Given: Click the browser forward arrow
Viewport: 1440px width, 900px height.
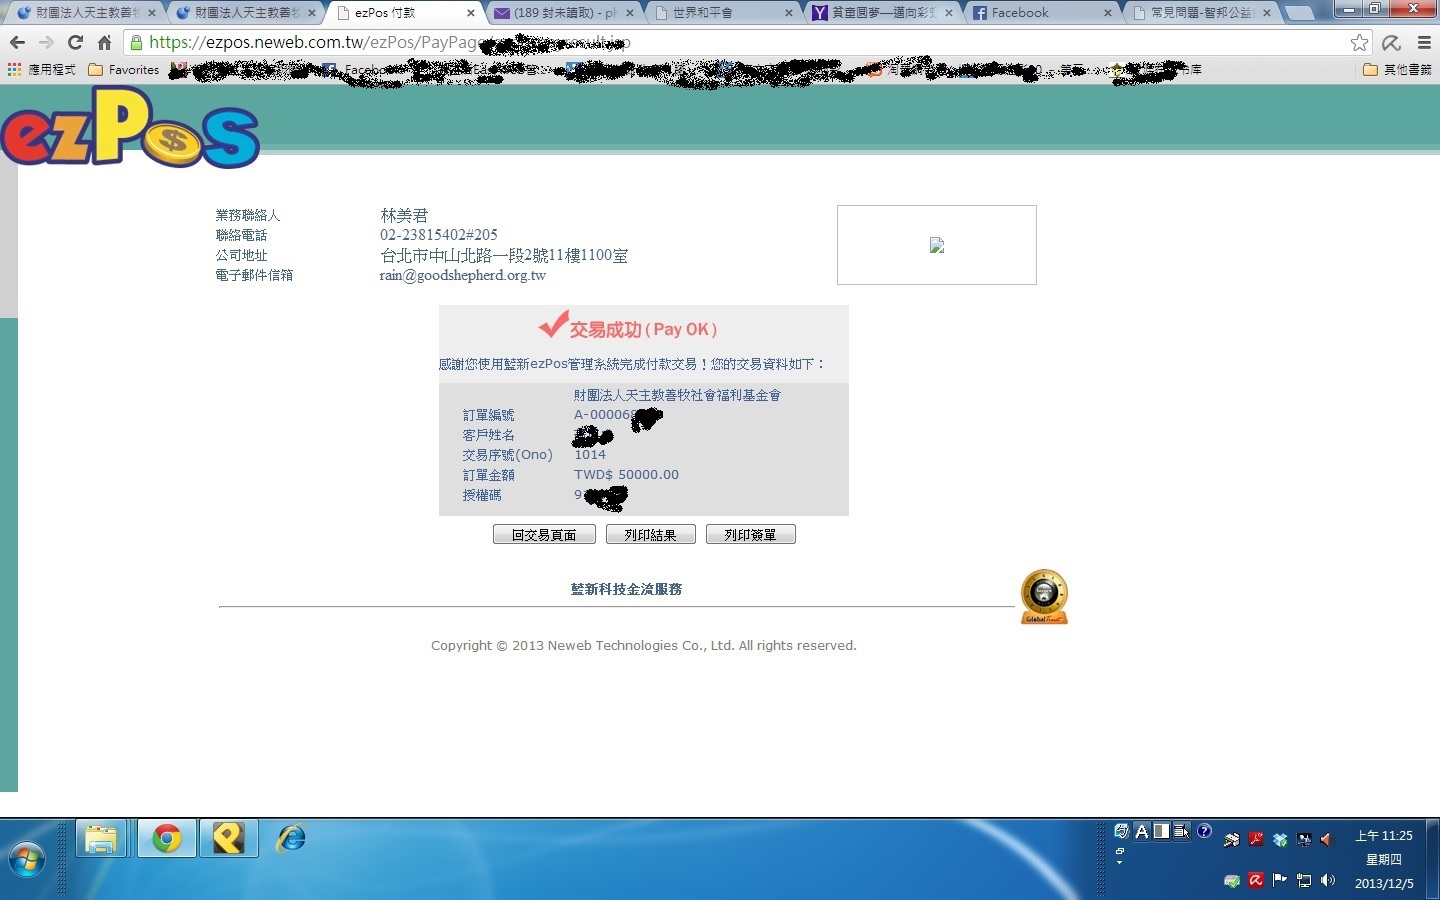Looking at the screenshot, I should click(x=46, y=43).
